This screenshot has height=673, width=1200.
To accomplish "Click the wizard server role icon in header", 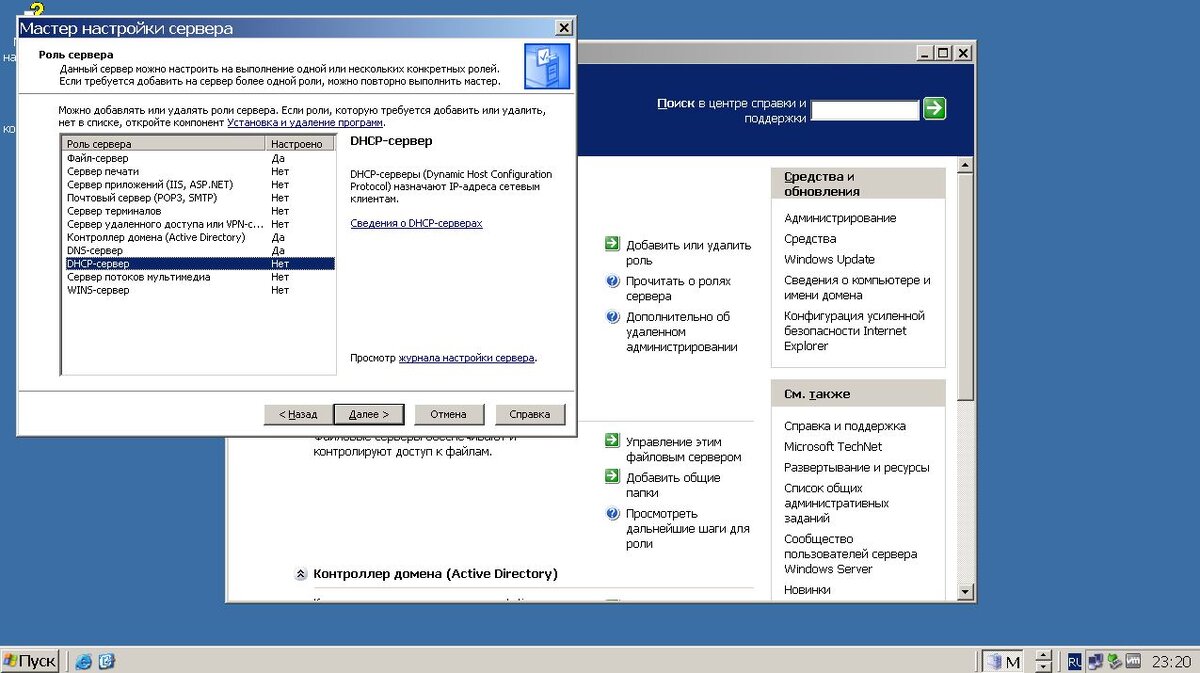I will coord(547,67).
